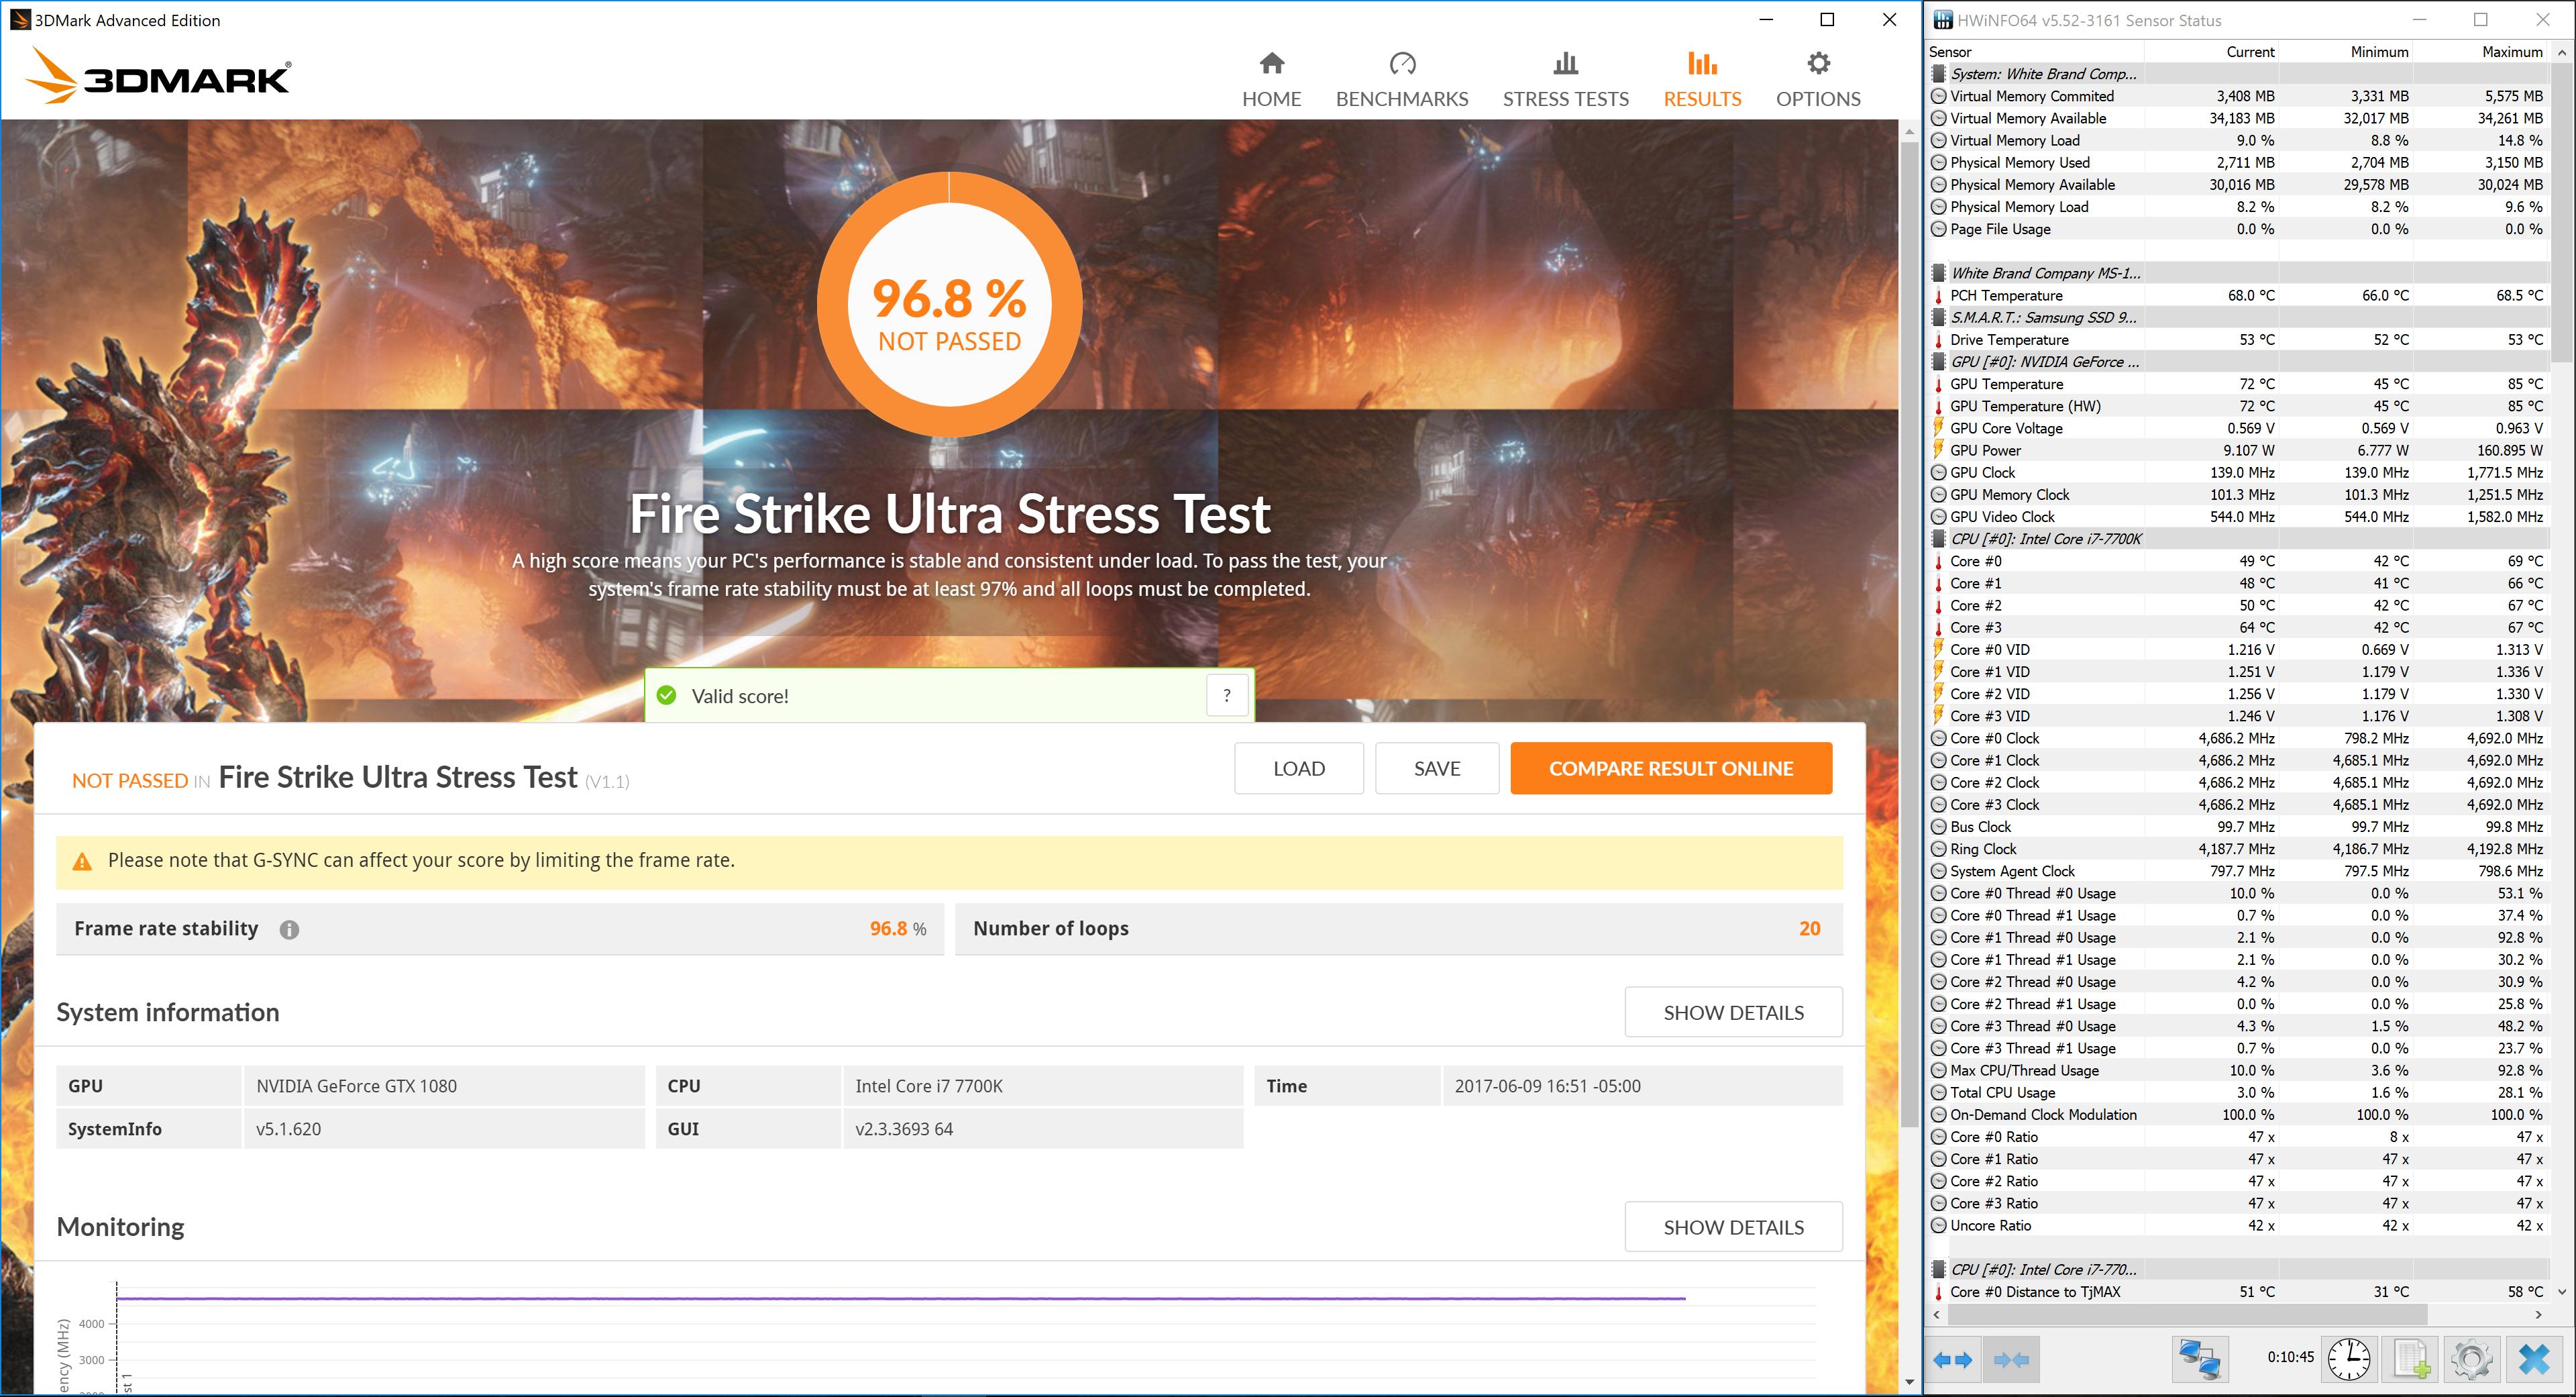Open HWiNFO sensor settings gear icon
This screenshot has width=2576, height=1397.
click(x=2472, y=1360)
